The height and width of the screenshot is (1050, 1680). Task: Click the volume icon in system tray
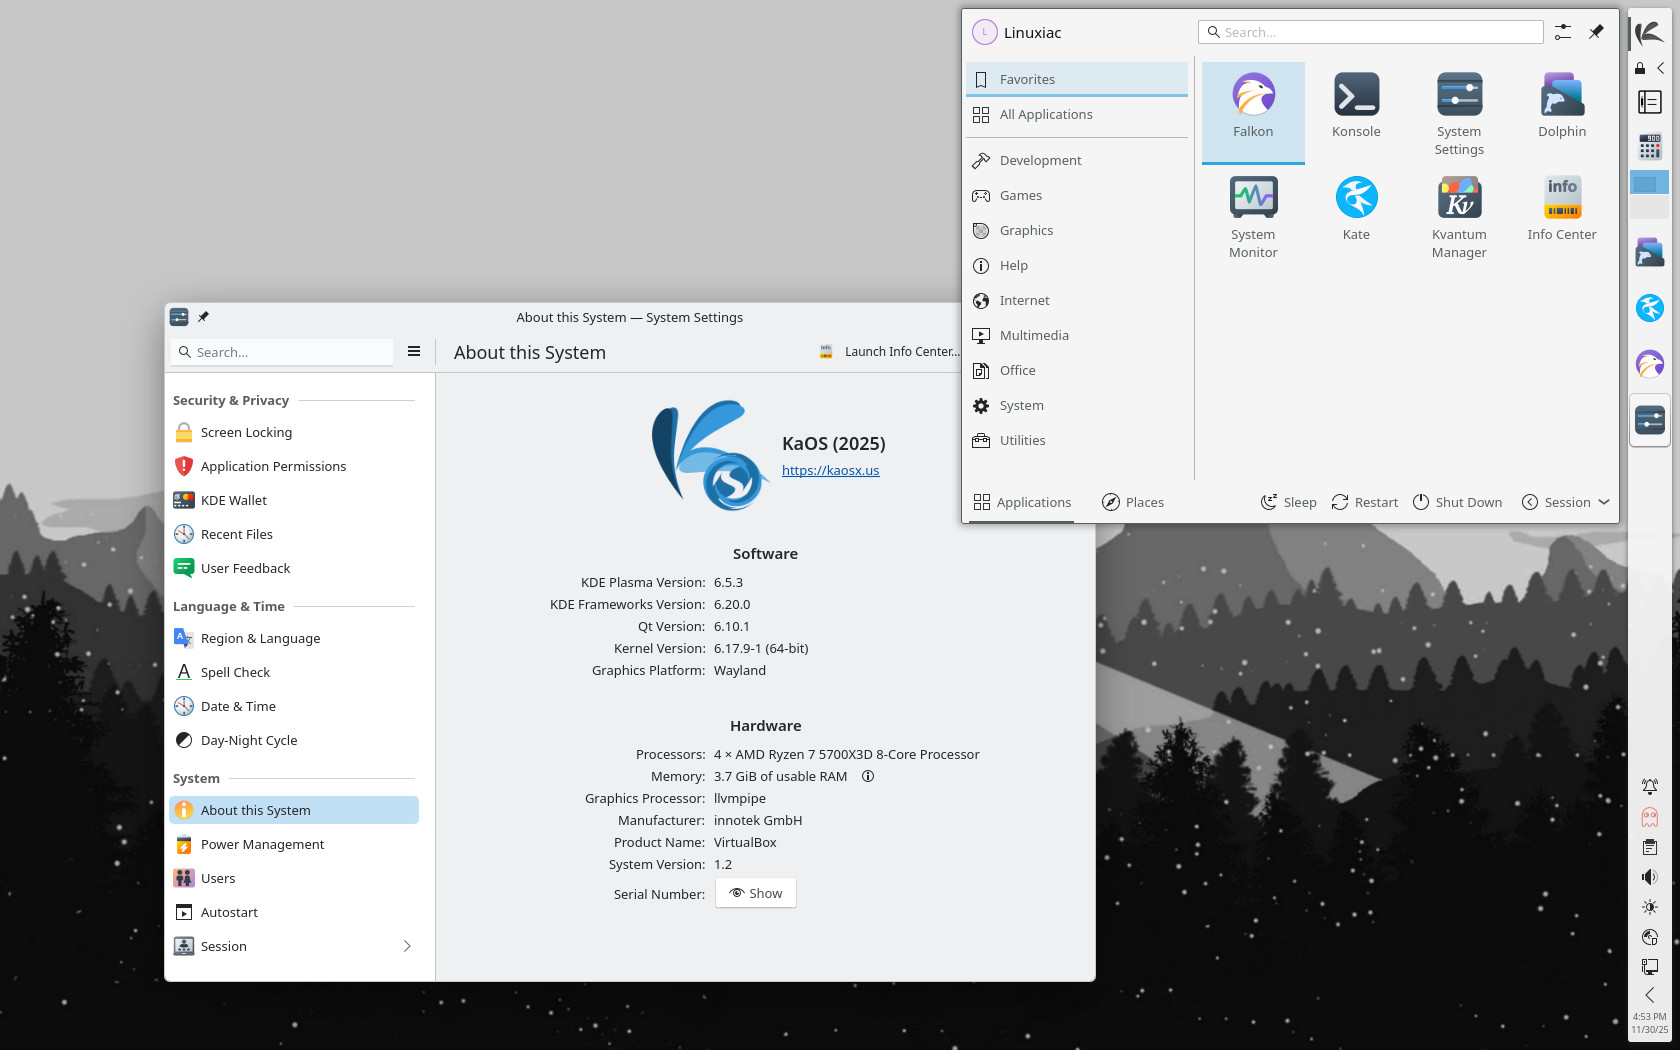[x=1650, y=877]
